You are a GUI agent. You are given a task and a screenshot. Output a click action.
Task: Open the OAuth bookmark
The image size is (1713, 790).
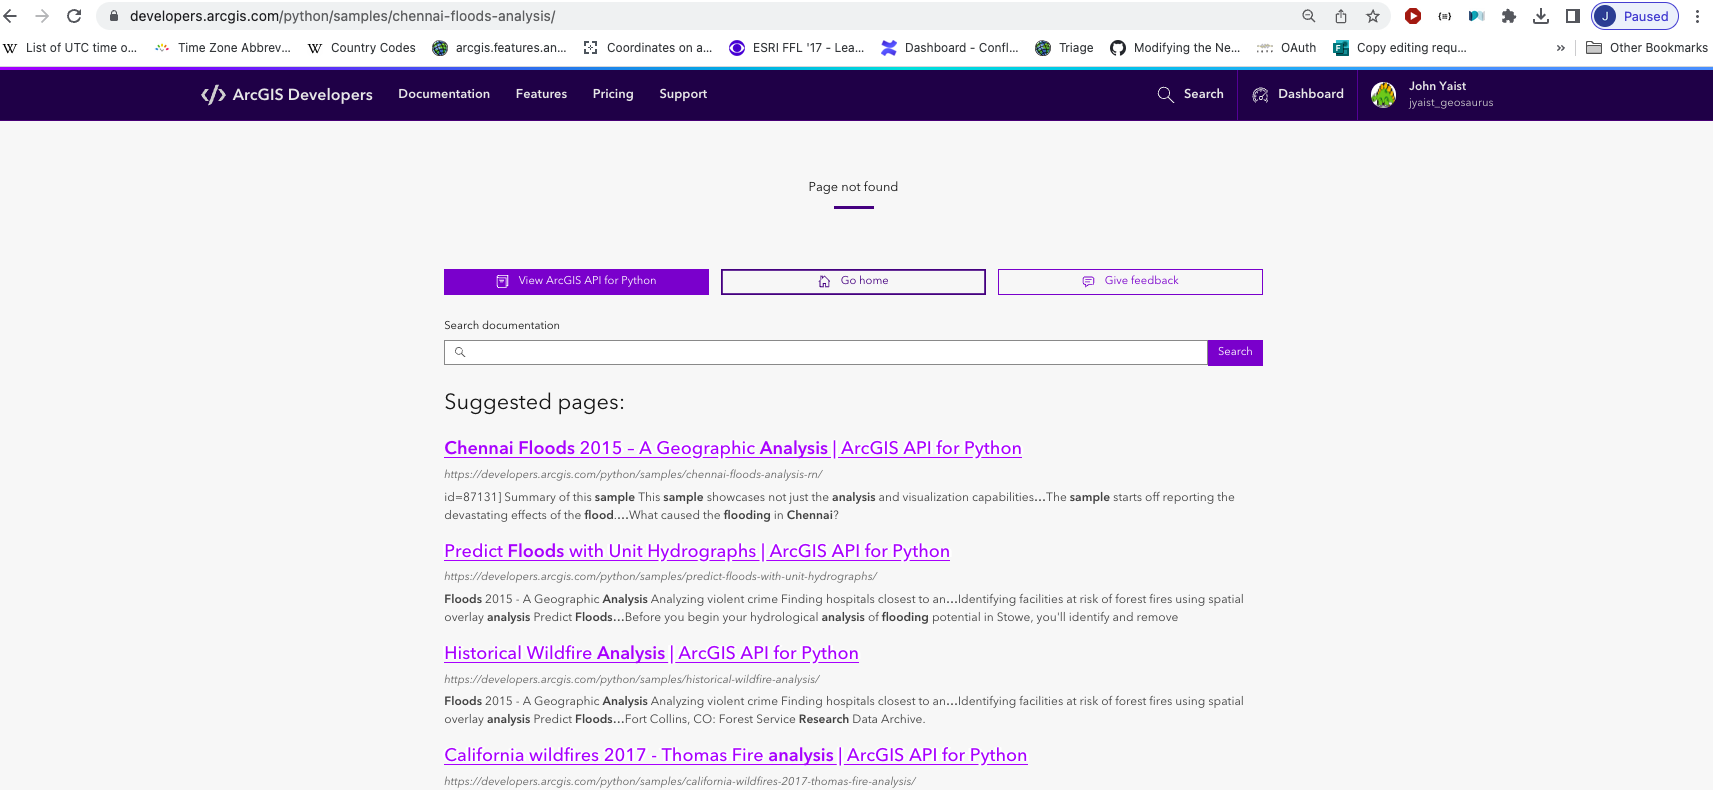click(1287, 48)
